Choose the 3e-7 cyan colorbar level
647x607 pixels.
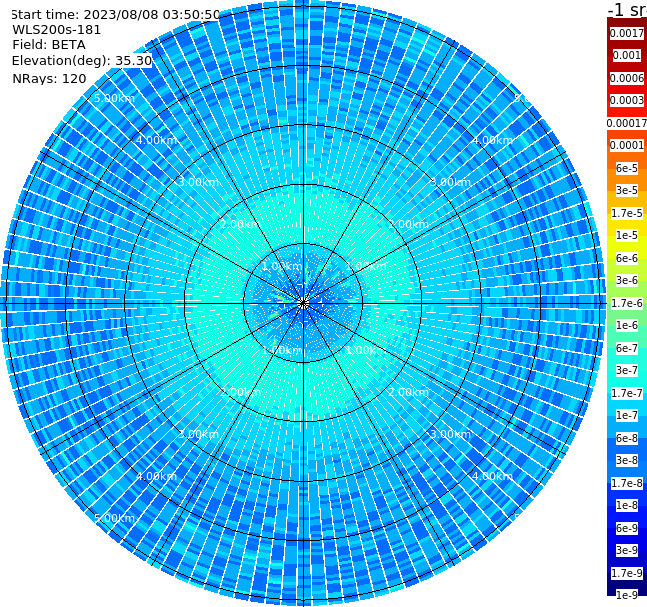627,371
